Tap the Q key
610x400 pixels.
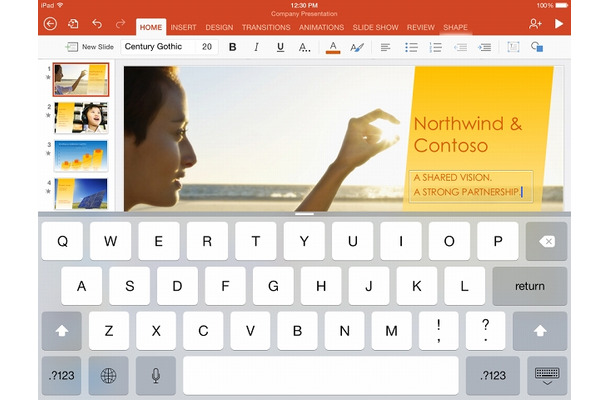coord(62,241)
